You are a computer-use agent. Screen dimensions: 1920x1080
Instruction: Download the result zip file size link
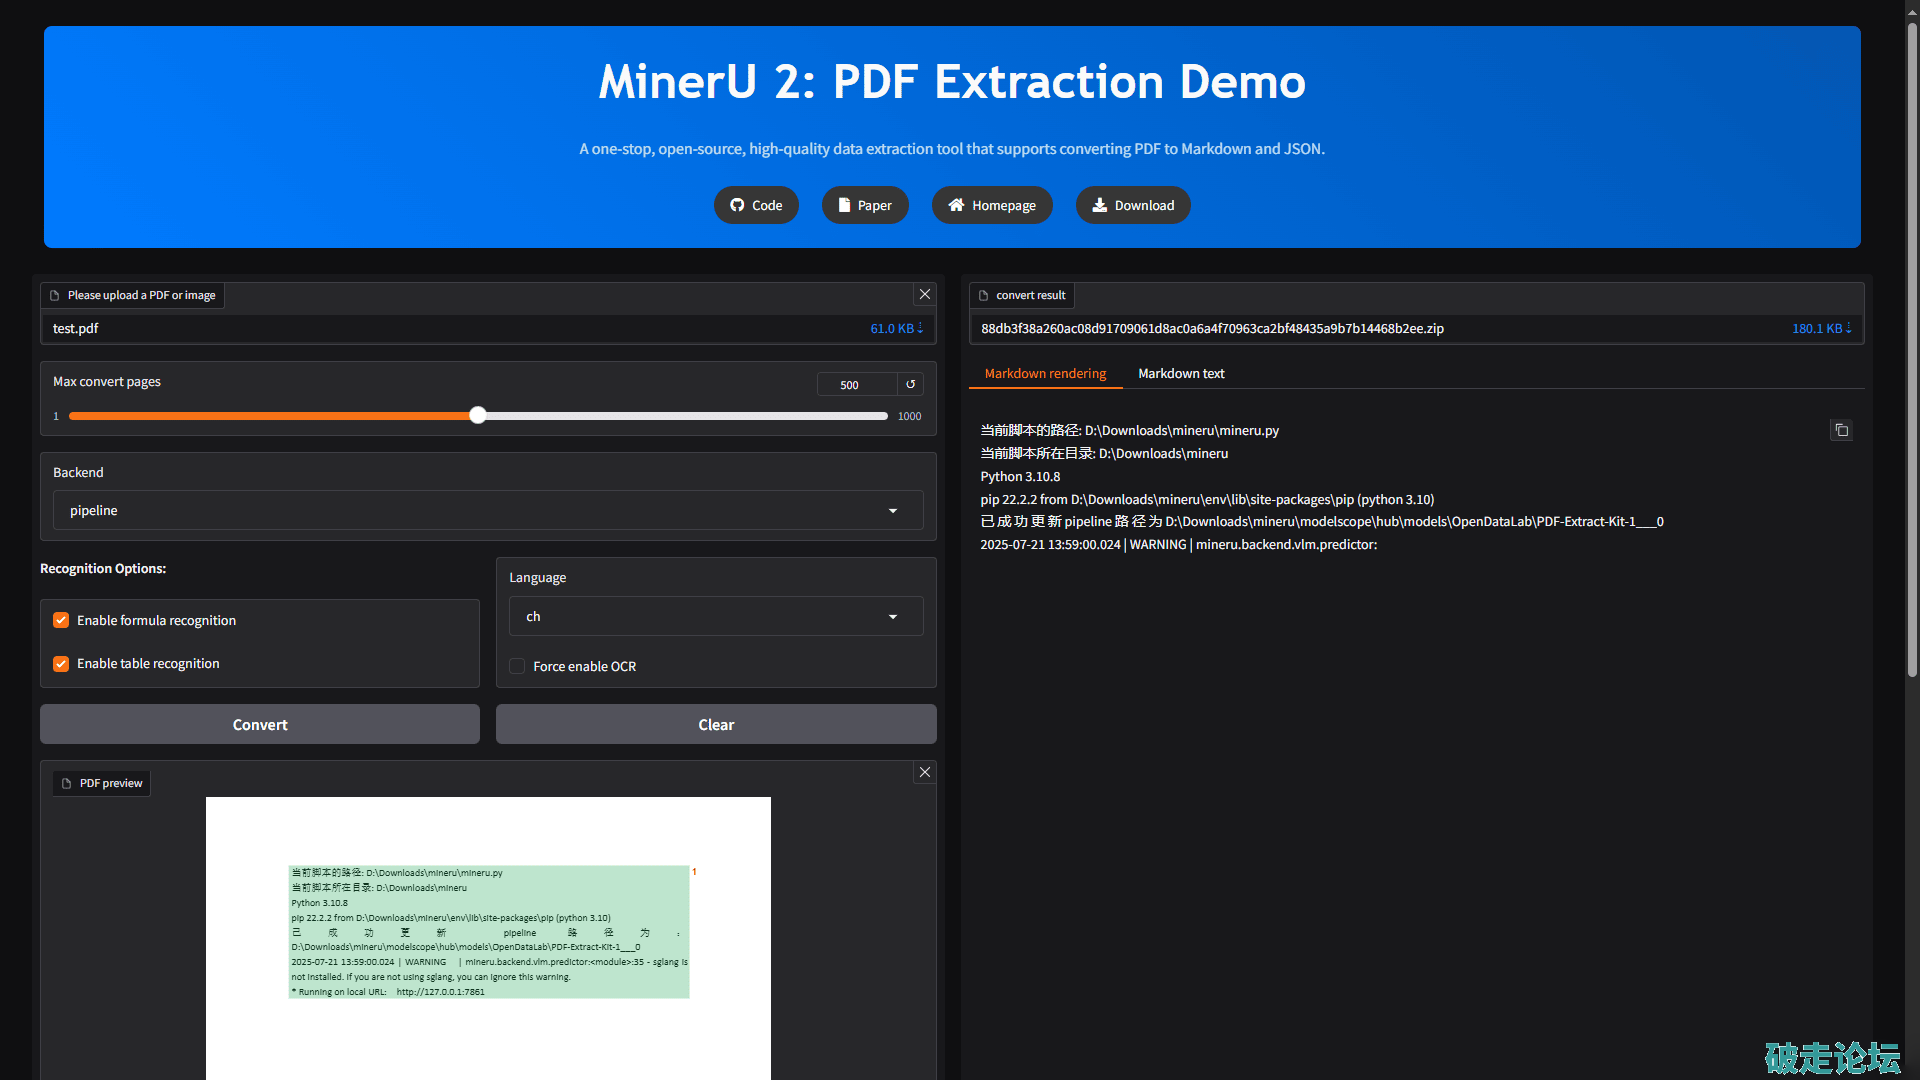[x=1821, y=328]
